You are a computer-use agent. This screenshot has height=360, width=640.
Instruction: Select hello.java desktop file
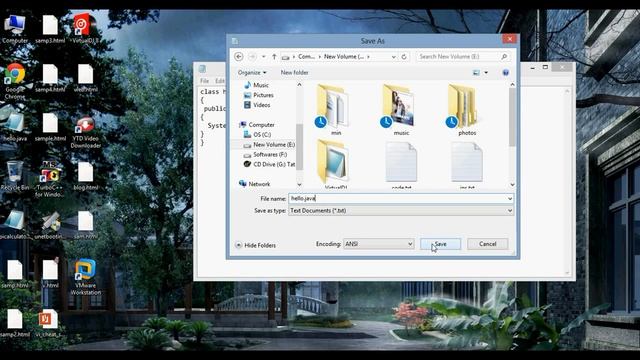[15, 127]
